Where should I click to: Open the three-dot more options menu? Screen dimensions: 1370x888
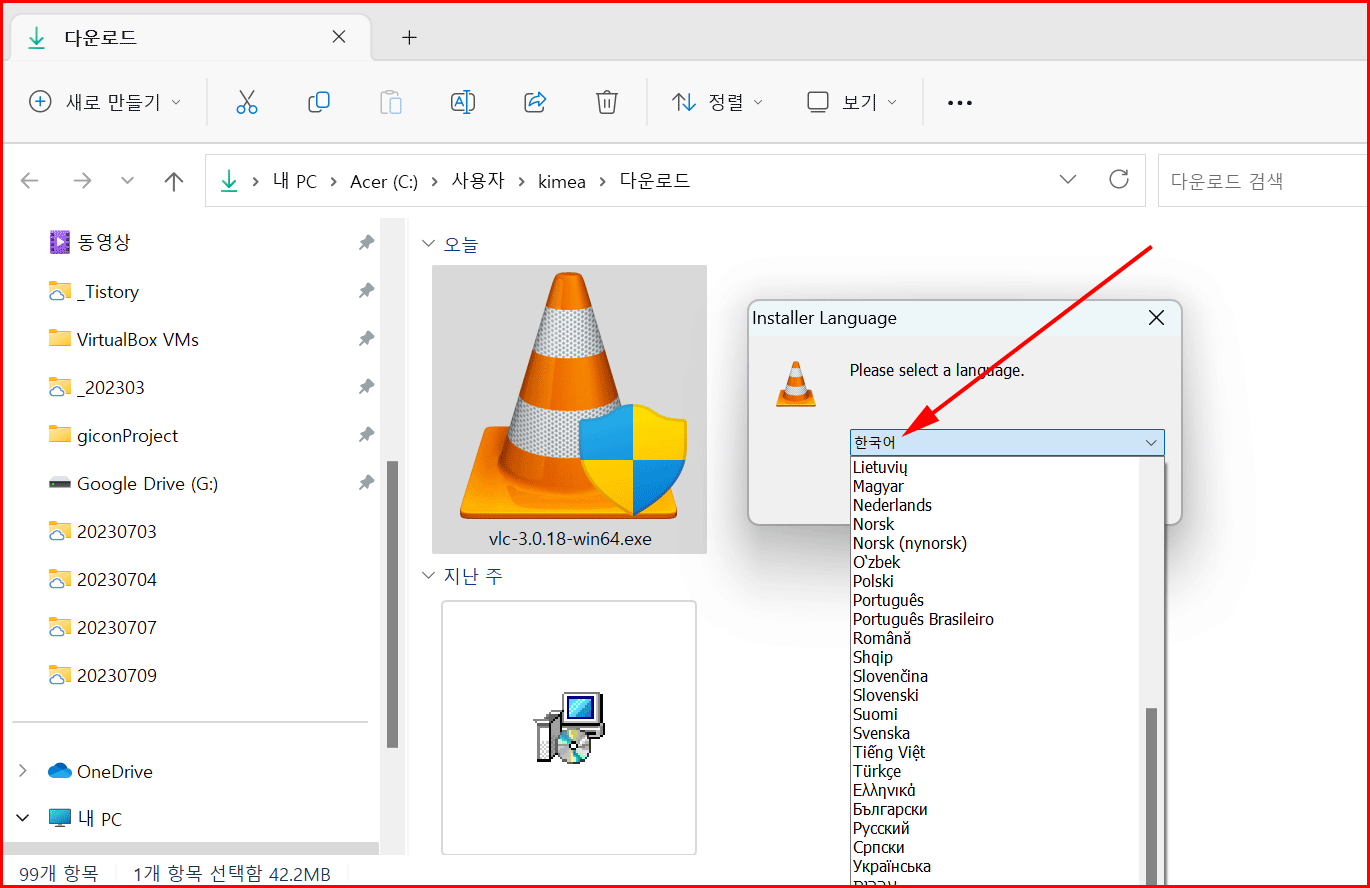[960, 103]
